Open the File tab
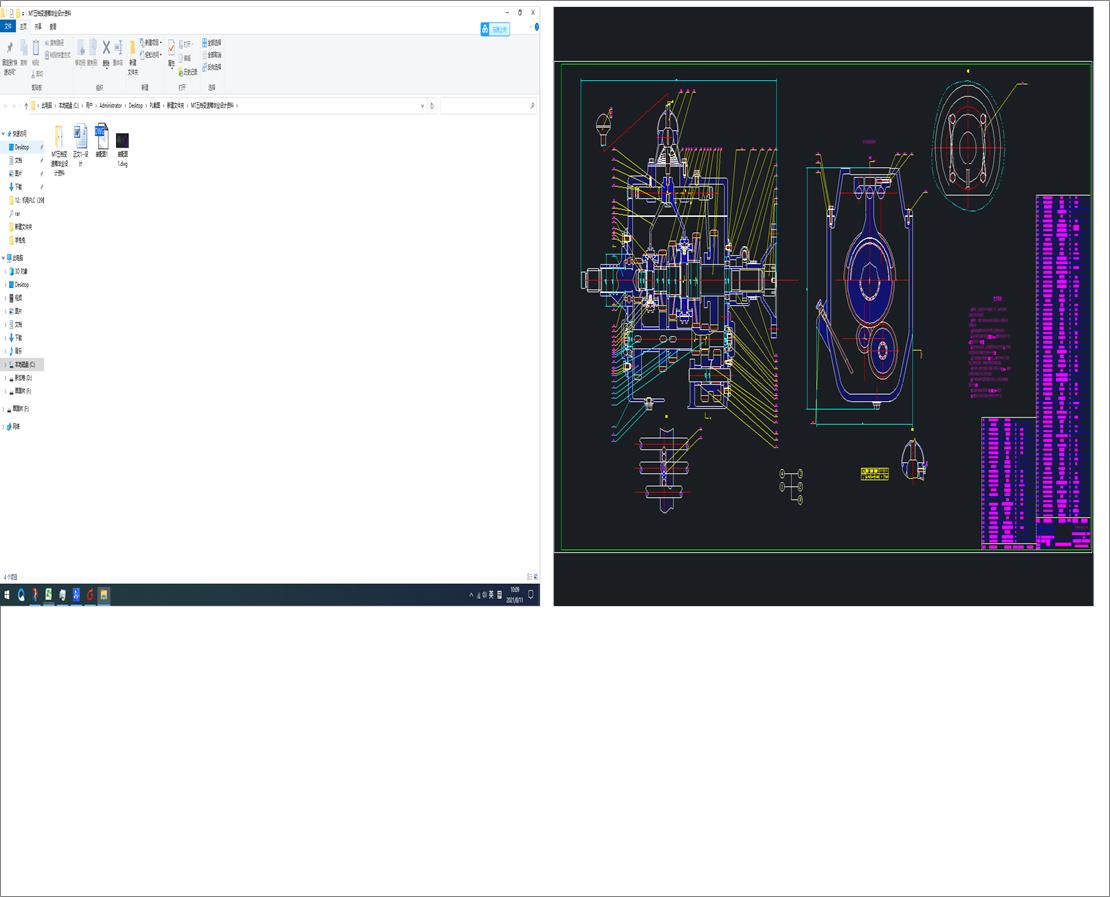Viewport: 1110px width, 897px height. (x=8, y=27)
